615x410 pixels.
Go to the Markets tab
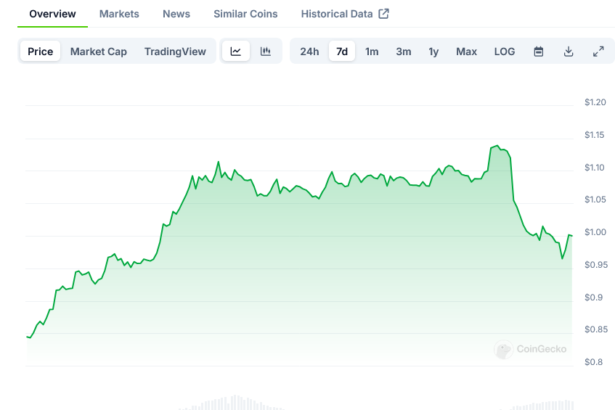(x=119, y=14)
